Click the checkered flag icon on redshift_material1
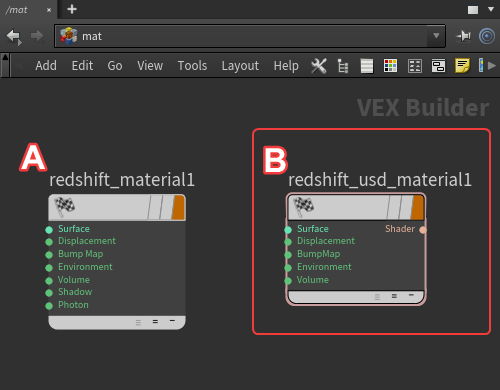This screenshot has height=390, width=500. [x=64, y=206]
